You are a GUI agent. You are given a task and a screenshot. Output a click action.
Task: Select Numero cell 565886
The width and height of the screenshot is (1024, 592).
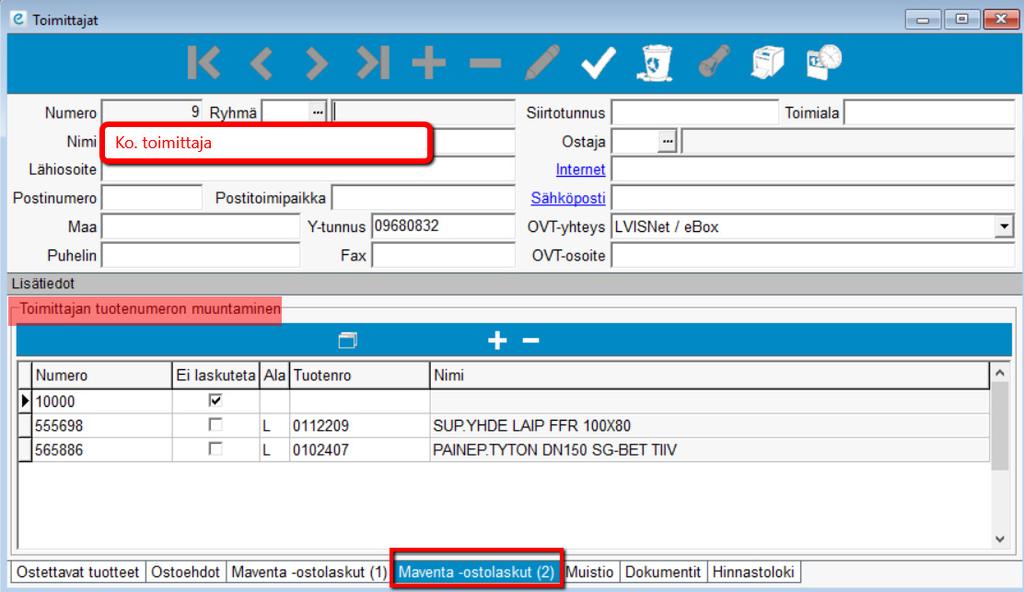click(x=101, y=450)
